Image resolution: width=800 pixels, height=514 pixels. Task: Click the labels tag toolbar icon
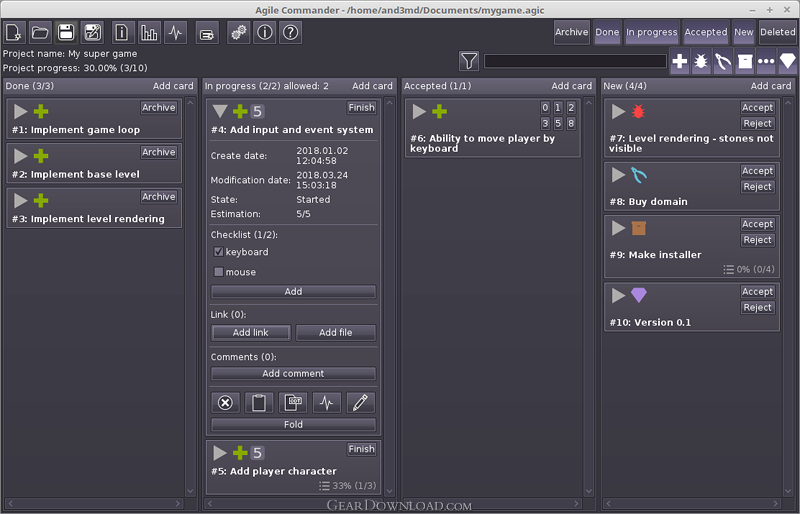tap(207, 34)
